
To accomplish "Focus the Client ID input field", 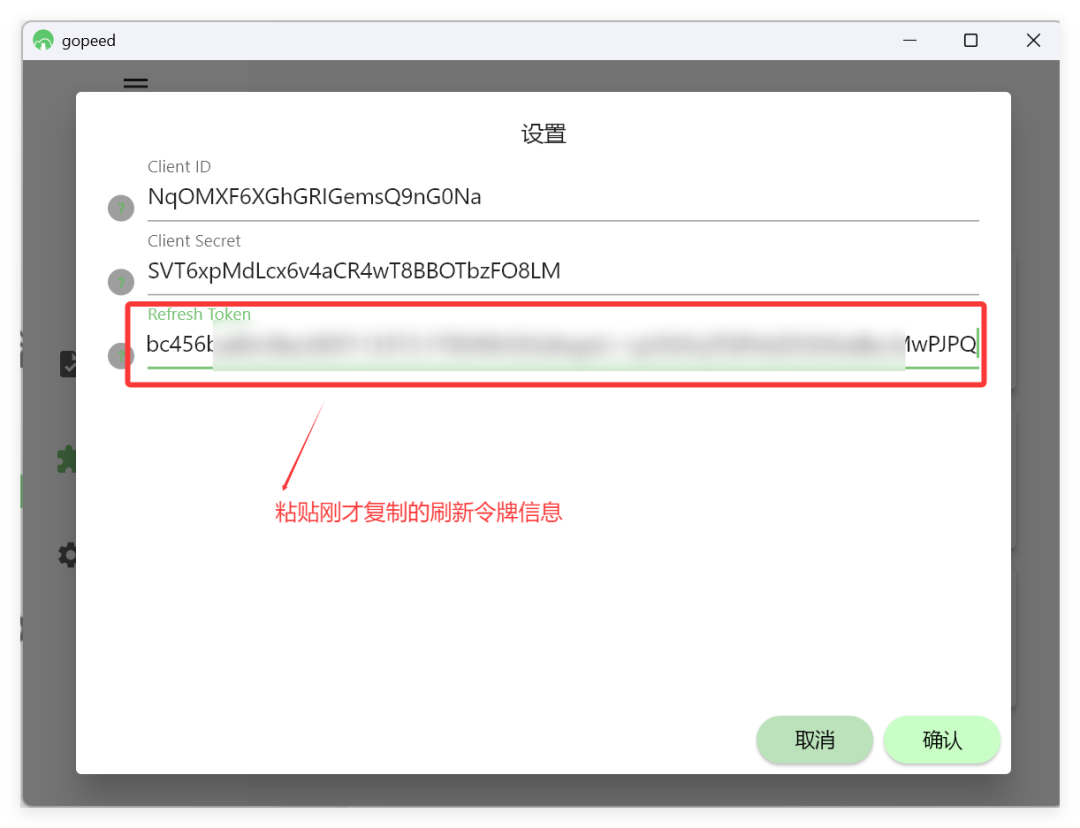I will coord(563,197).
